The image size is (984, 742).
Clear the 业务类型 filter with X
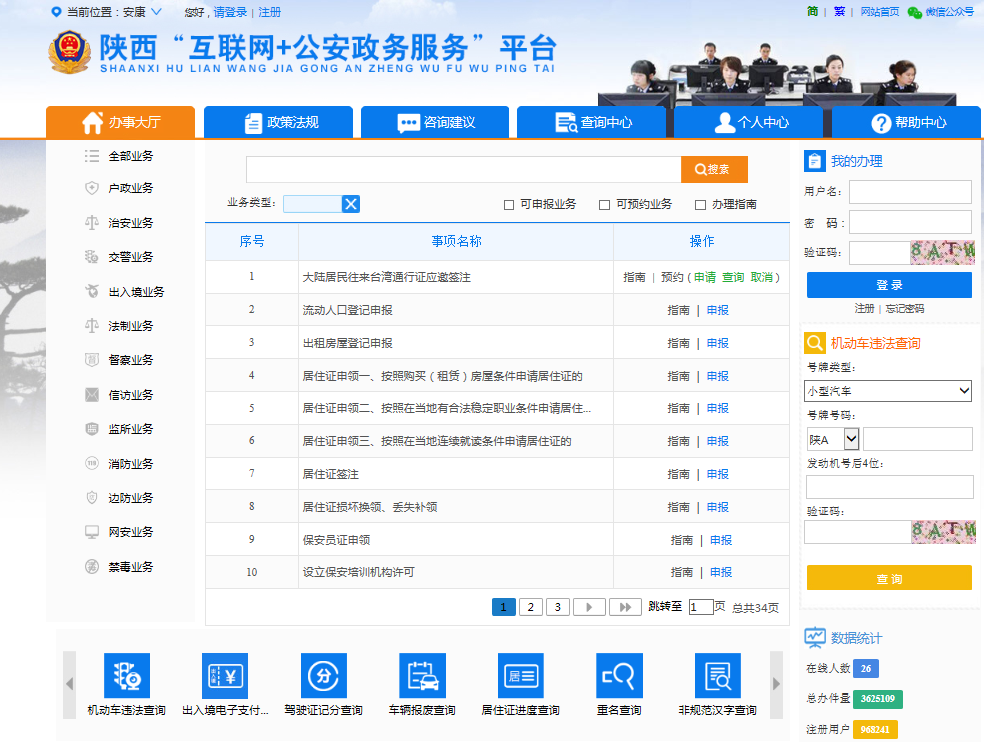click(351, 204)
